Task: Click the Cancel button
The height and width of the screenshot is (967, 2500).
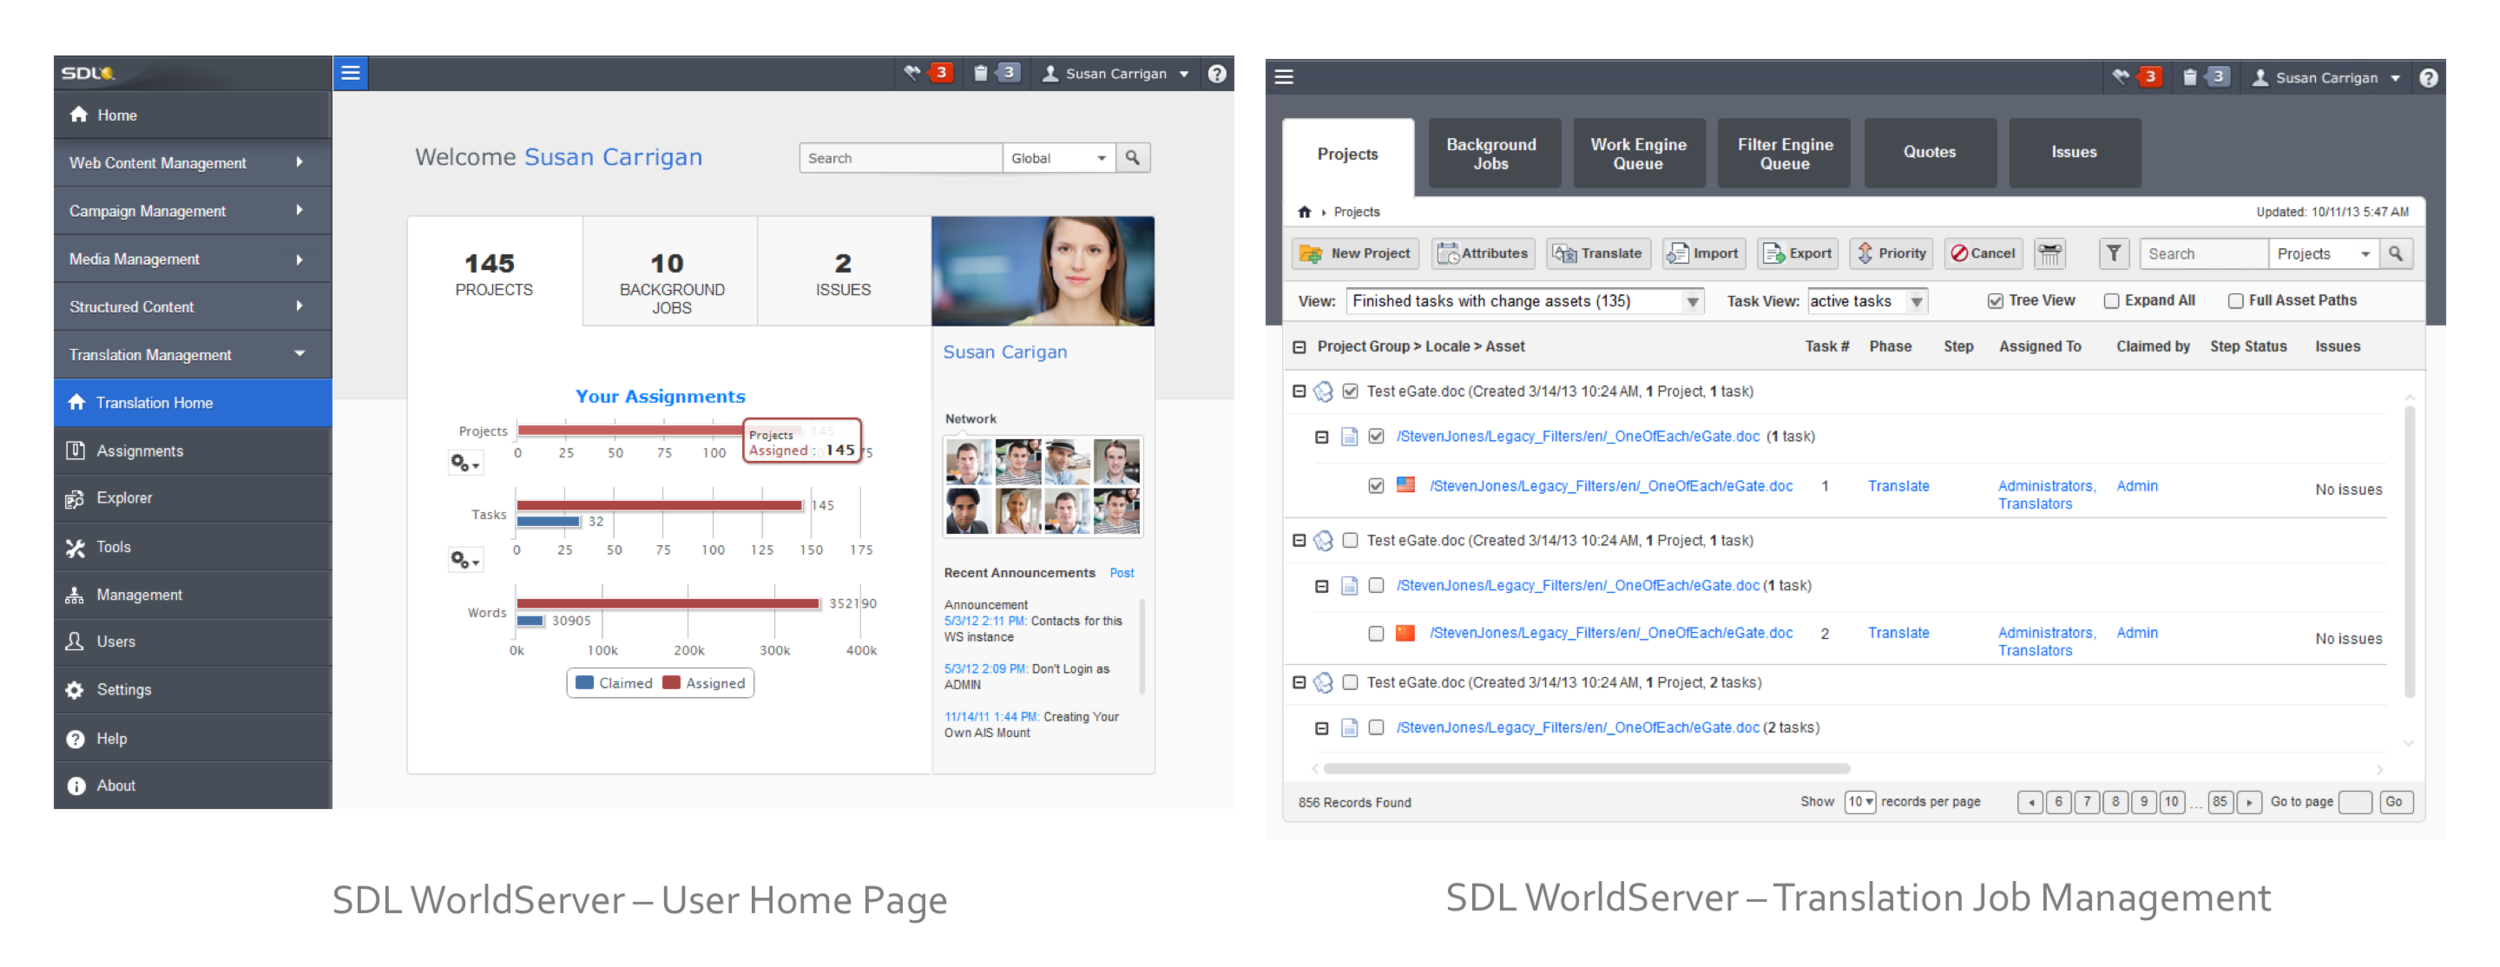Action: pos(1984,254)
